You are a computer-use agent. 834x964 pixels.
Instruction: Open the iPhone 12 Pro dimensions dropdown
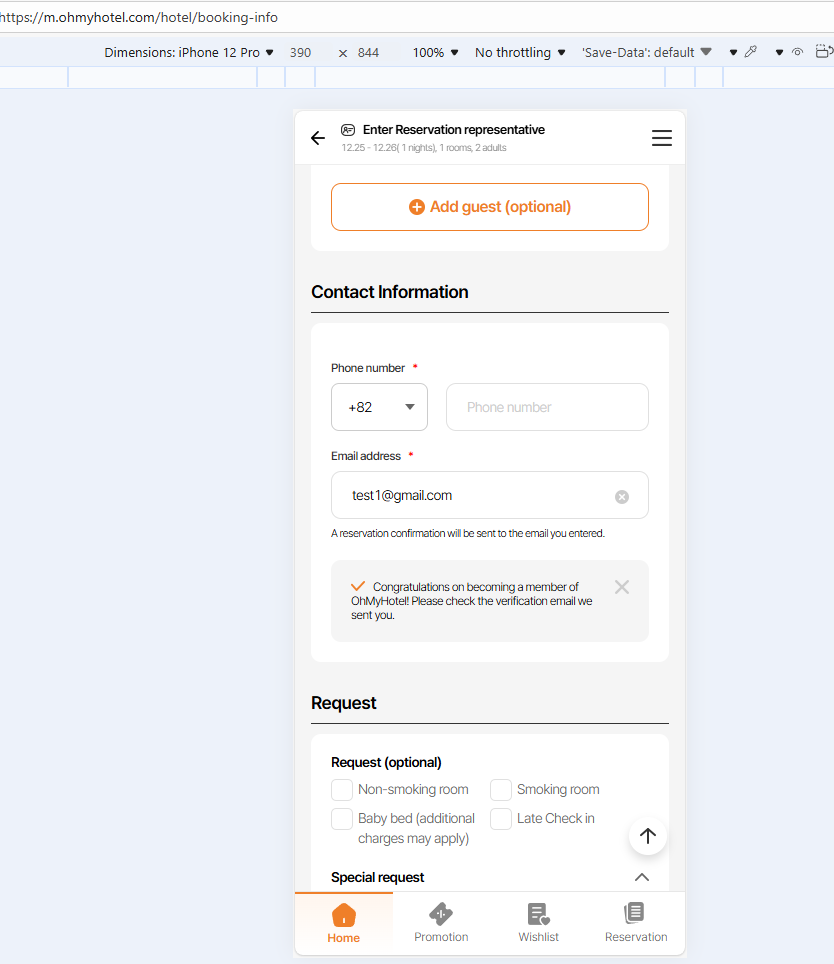(x=189, y=52)
